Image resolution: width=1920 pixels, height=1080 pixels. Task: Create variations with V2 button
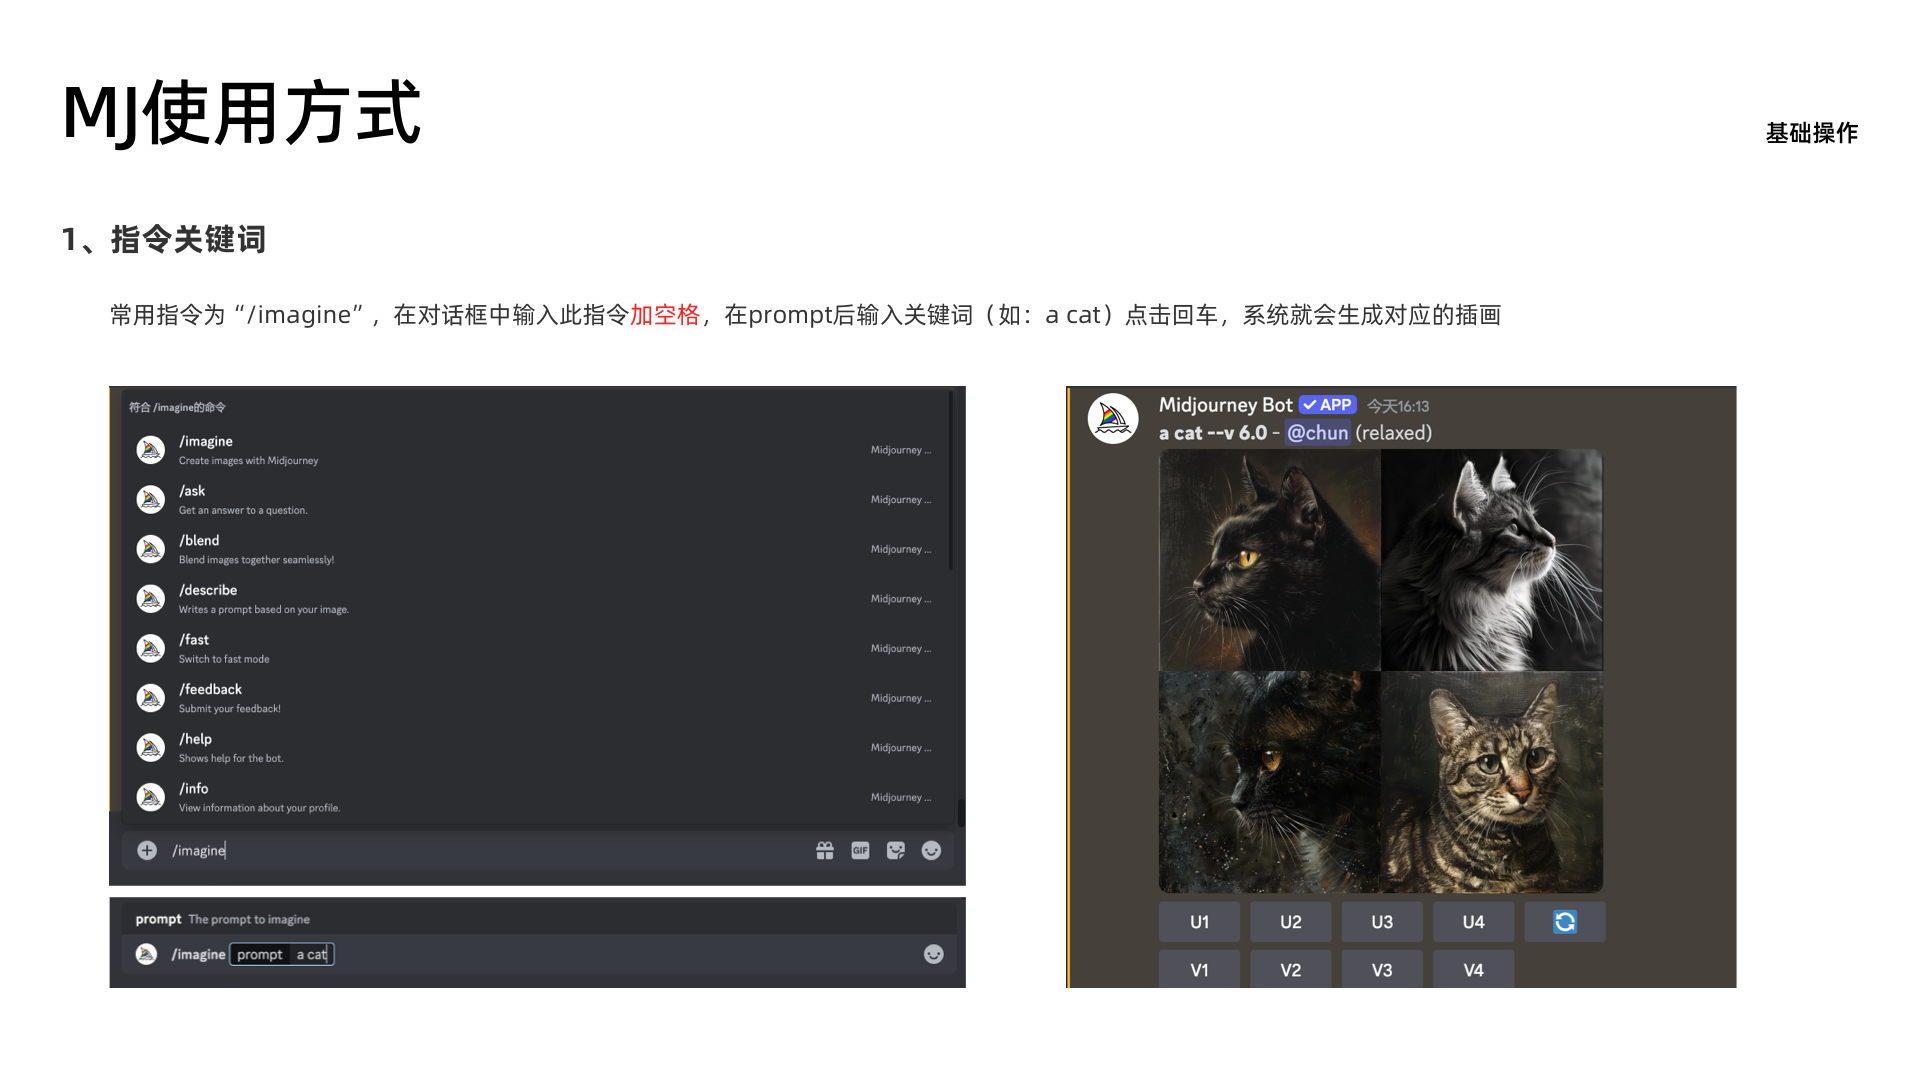point(1290,970)
